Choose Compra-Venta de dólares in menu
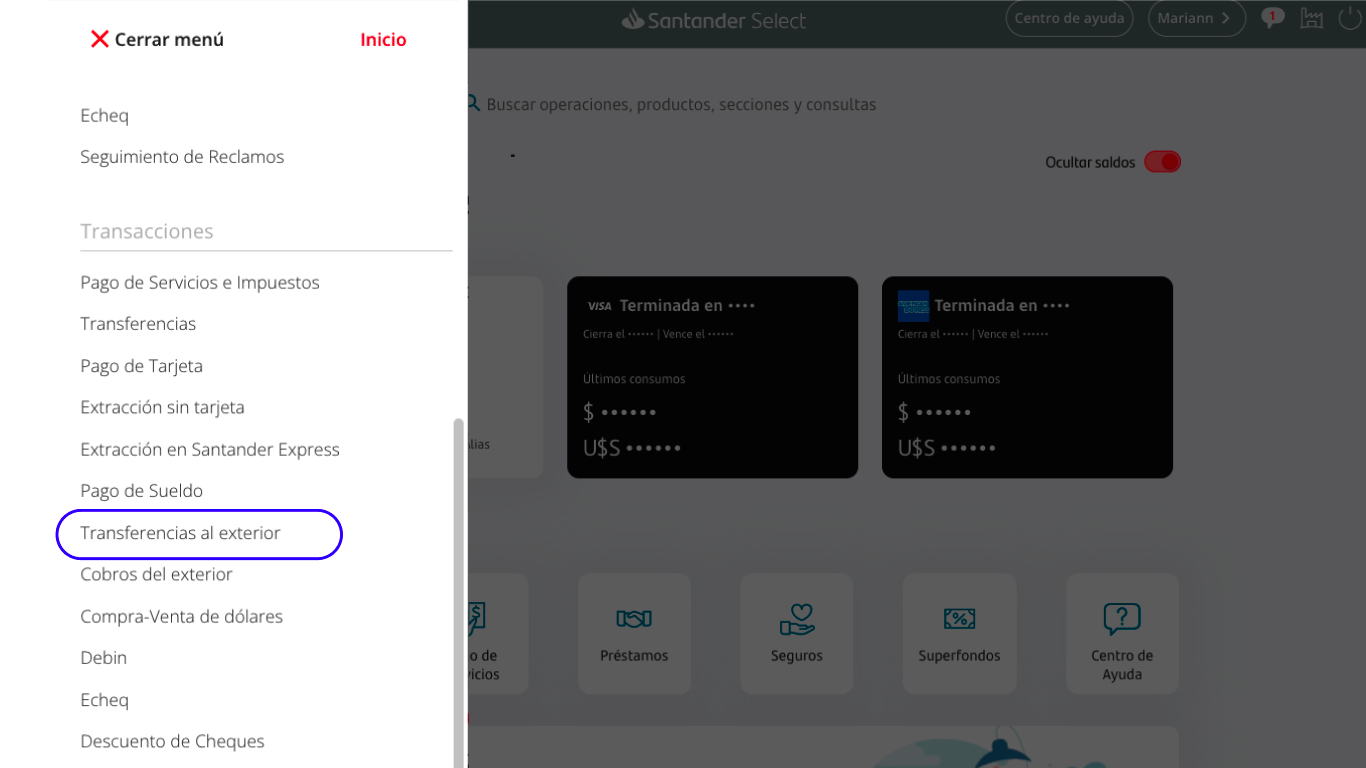The height and width of the screenshot is (768, 1366). click(x=182, y=616)
